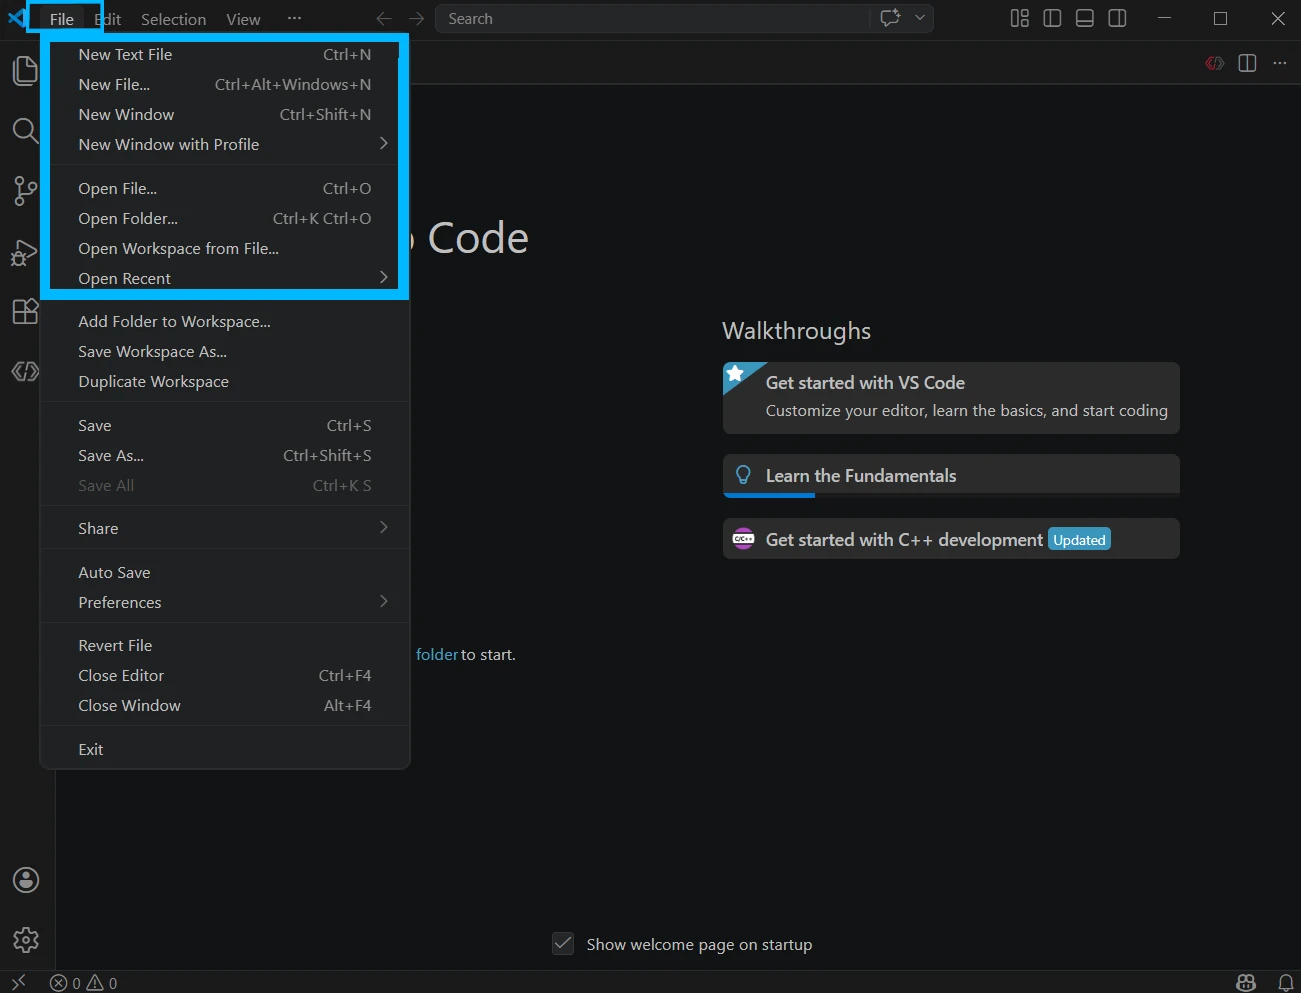Choose Revert File
The height and width of the screenshot is (993, 1301).
pos(225,645)
